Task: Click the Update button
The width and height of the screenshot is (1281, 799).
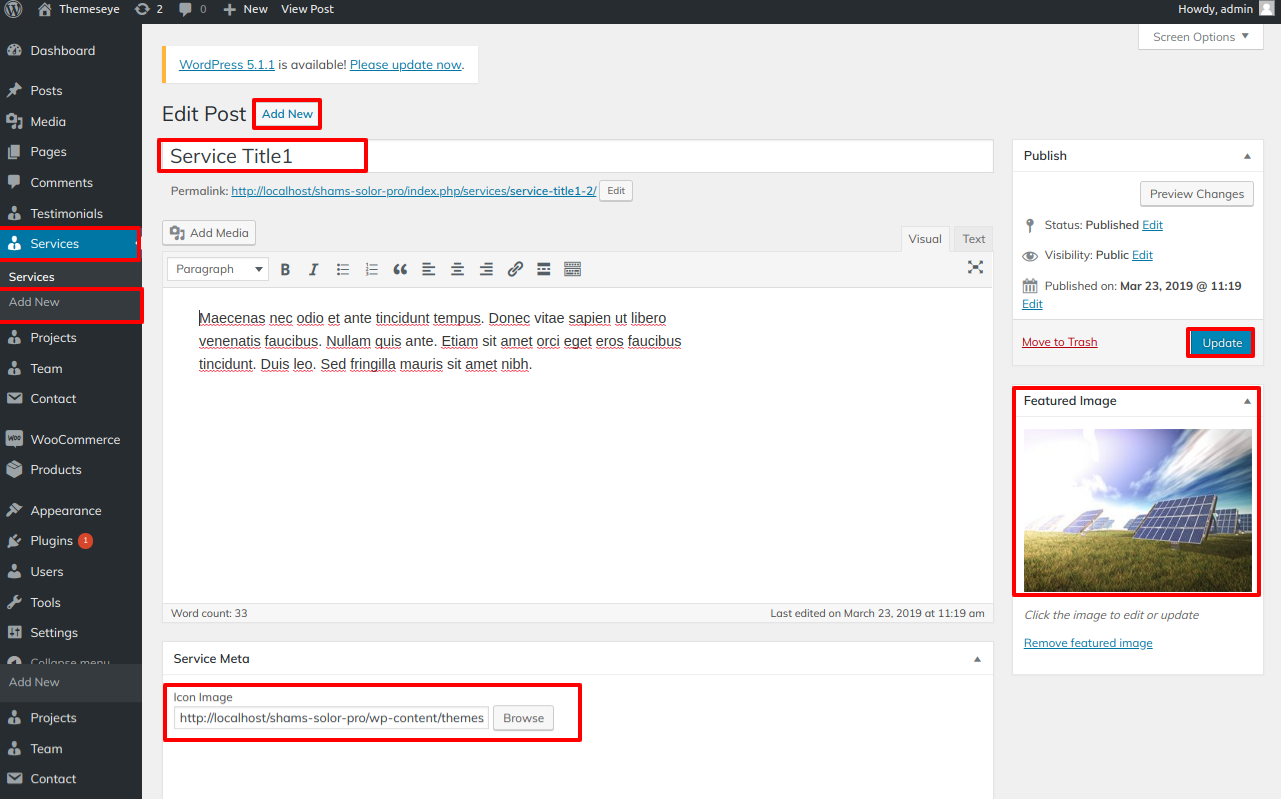Action: pyautogui.click(x=1221, y=343)
